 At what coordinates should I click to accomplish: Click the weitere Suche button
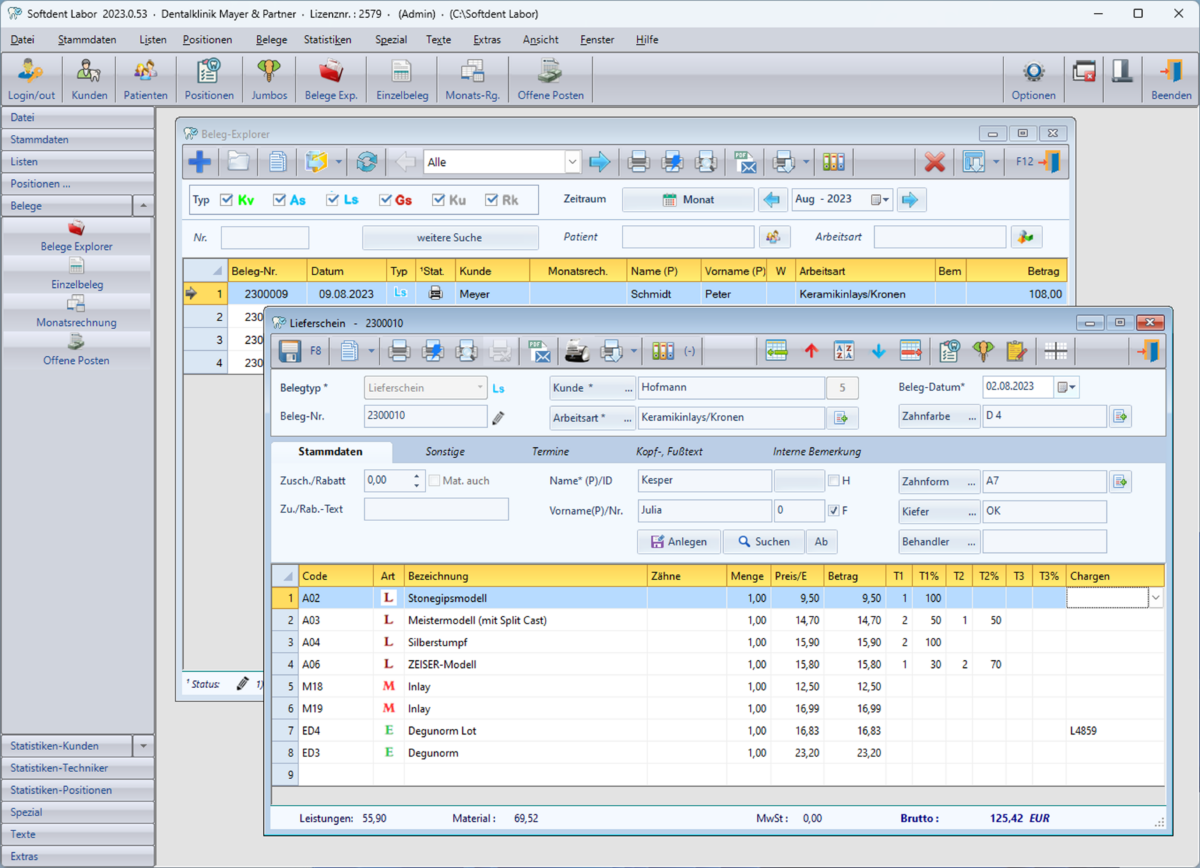click(449, 238)
